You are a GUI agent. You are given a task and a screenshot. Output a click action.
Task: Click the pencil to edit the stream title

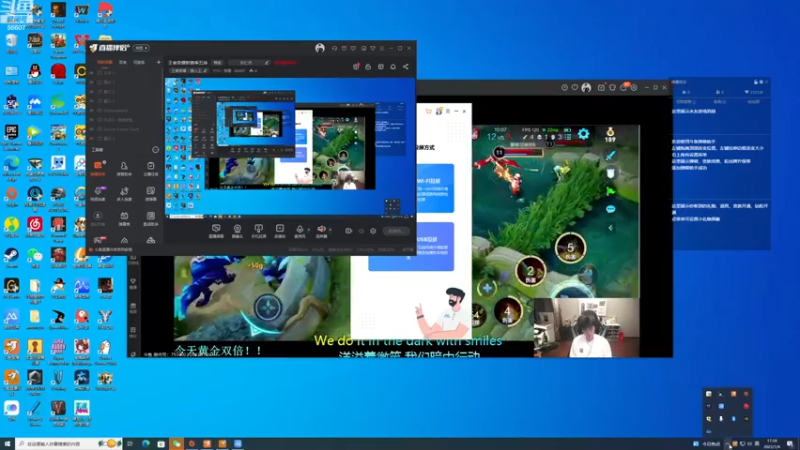[266, 63]
